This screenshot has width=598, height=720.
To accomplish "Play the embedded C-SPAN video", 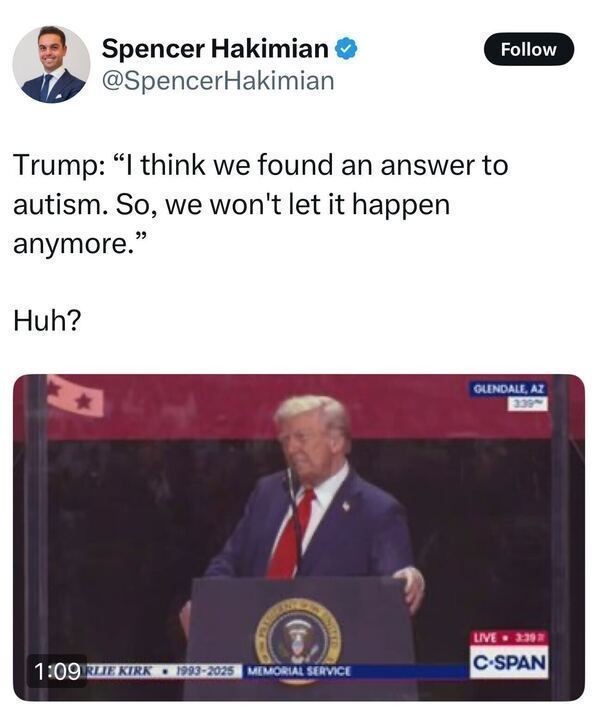I will pyautogui.click(x=299, y=537).
